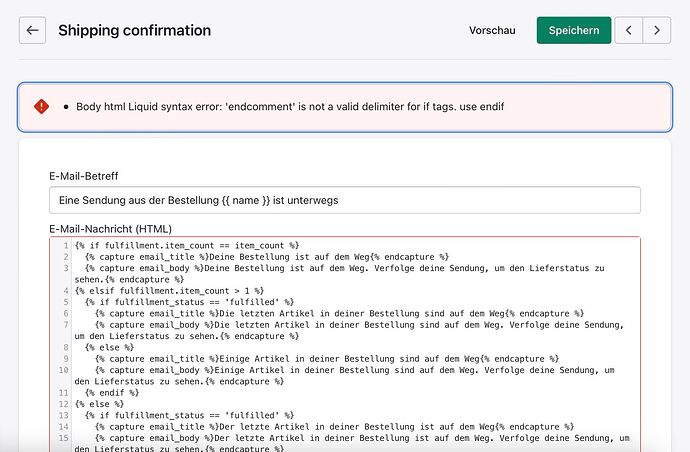Click line 14 'Der letzte Artikel' email_title
This screenshot has width=690, height=452.
(x=334, y=427)
